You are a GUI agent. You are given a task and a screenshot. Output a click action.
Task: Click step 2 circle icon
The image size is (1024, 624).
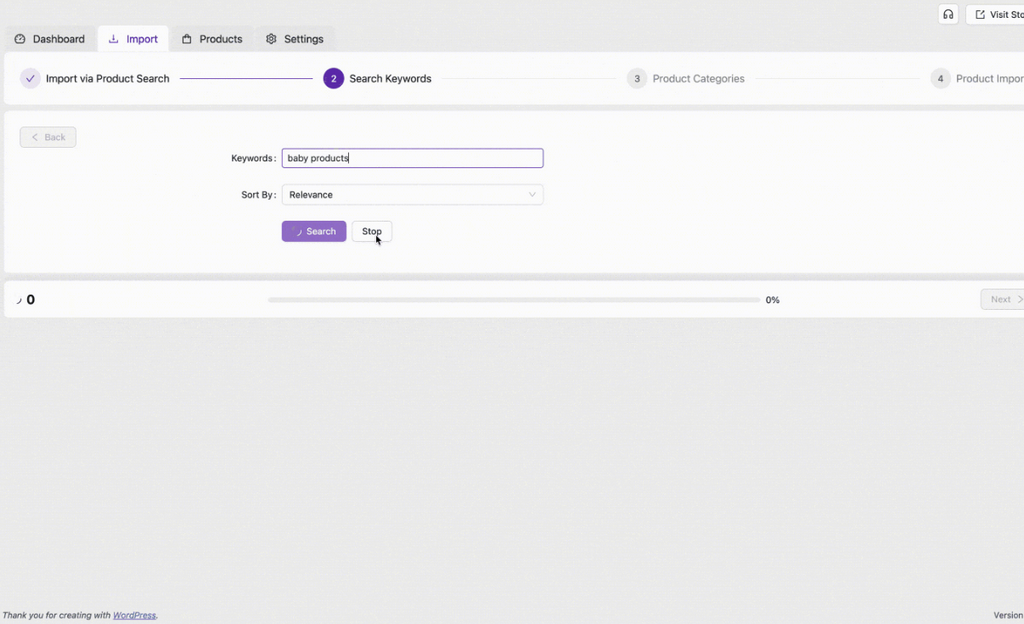[x=334, y=78]
